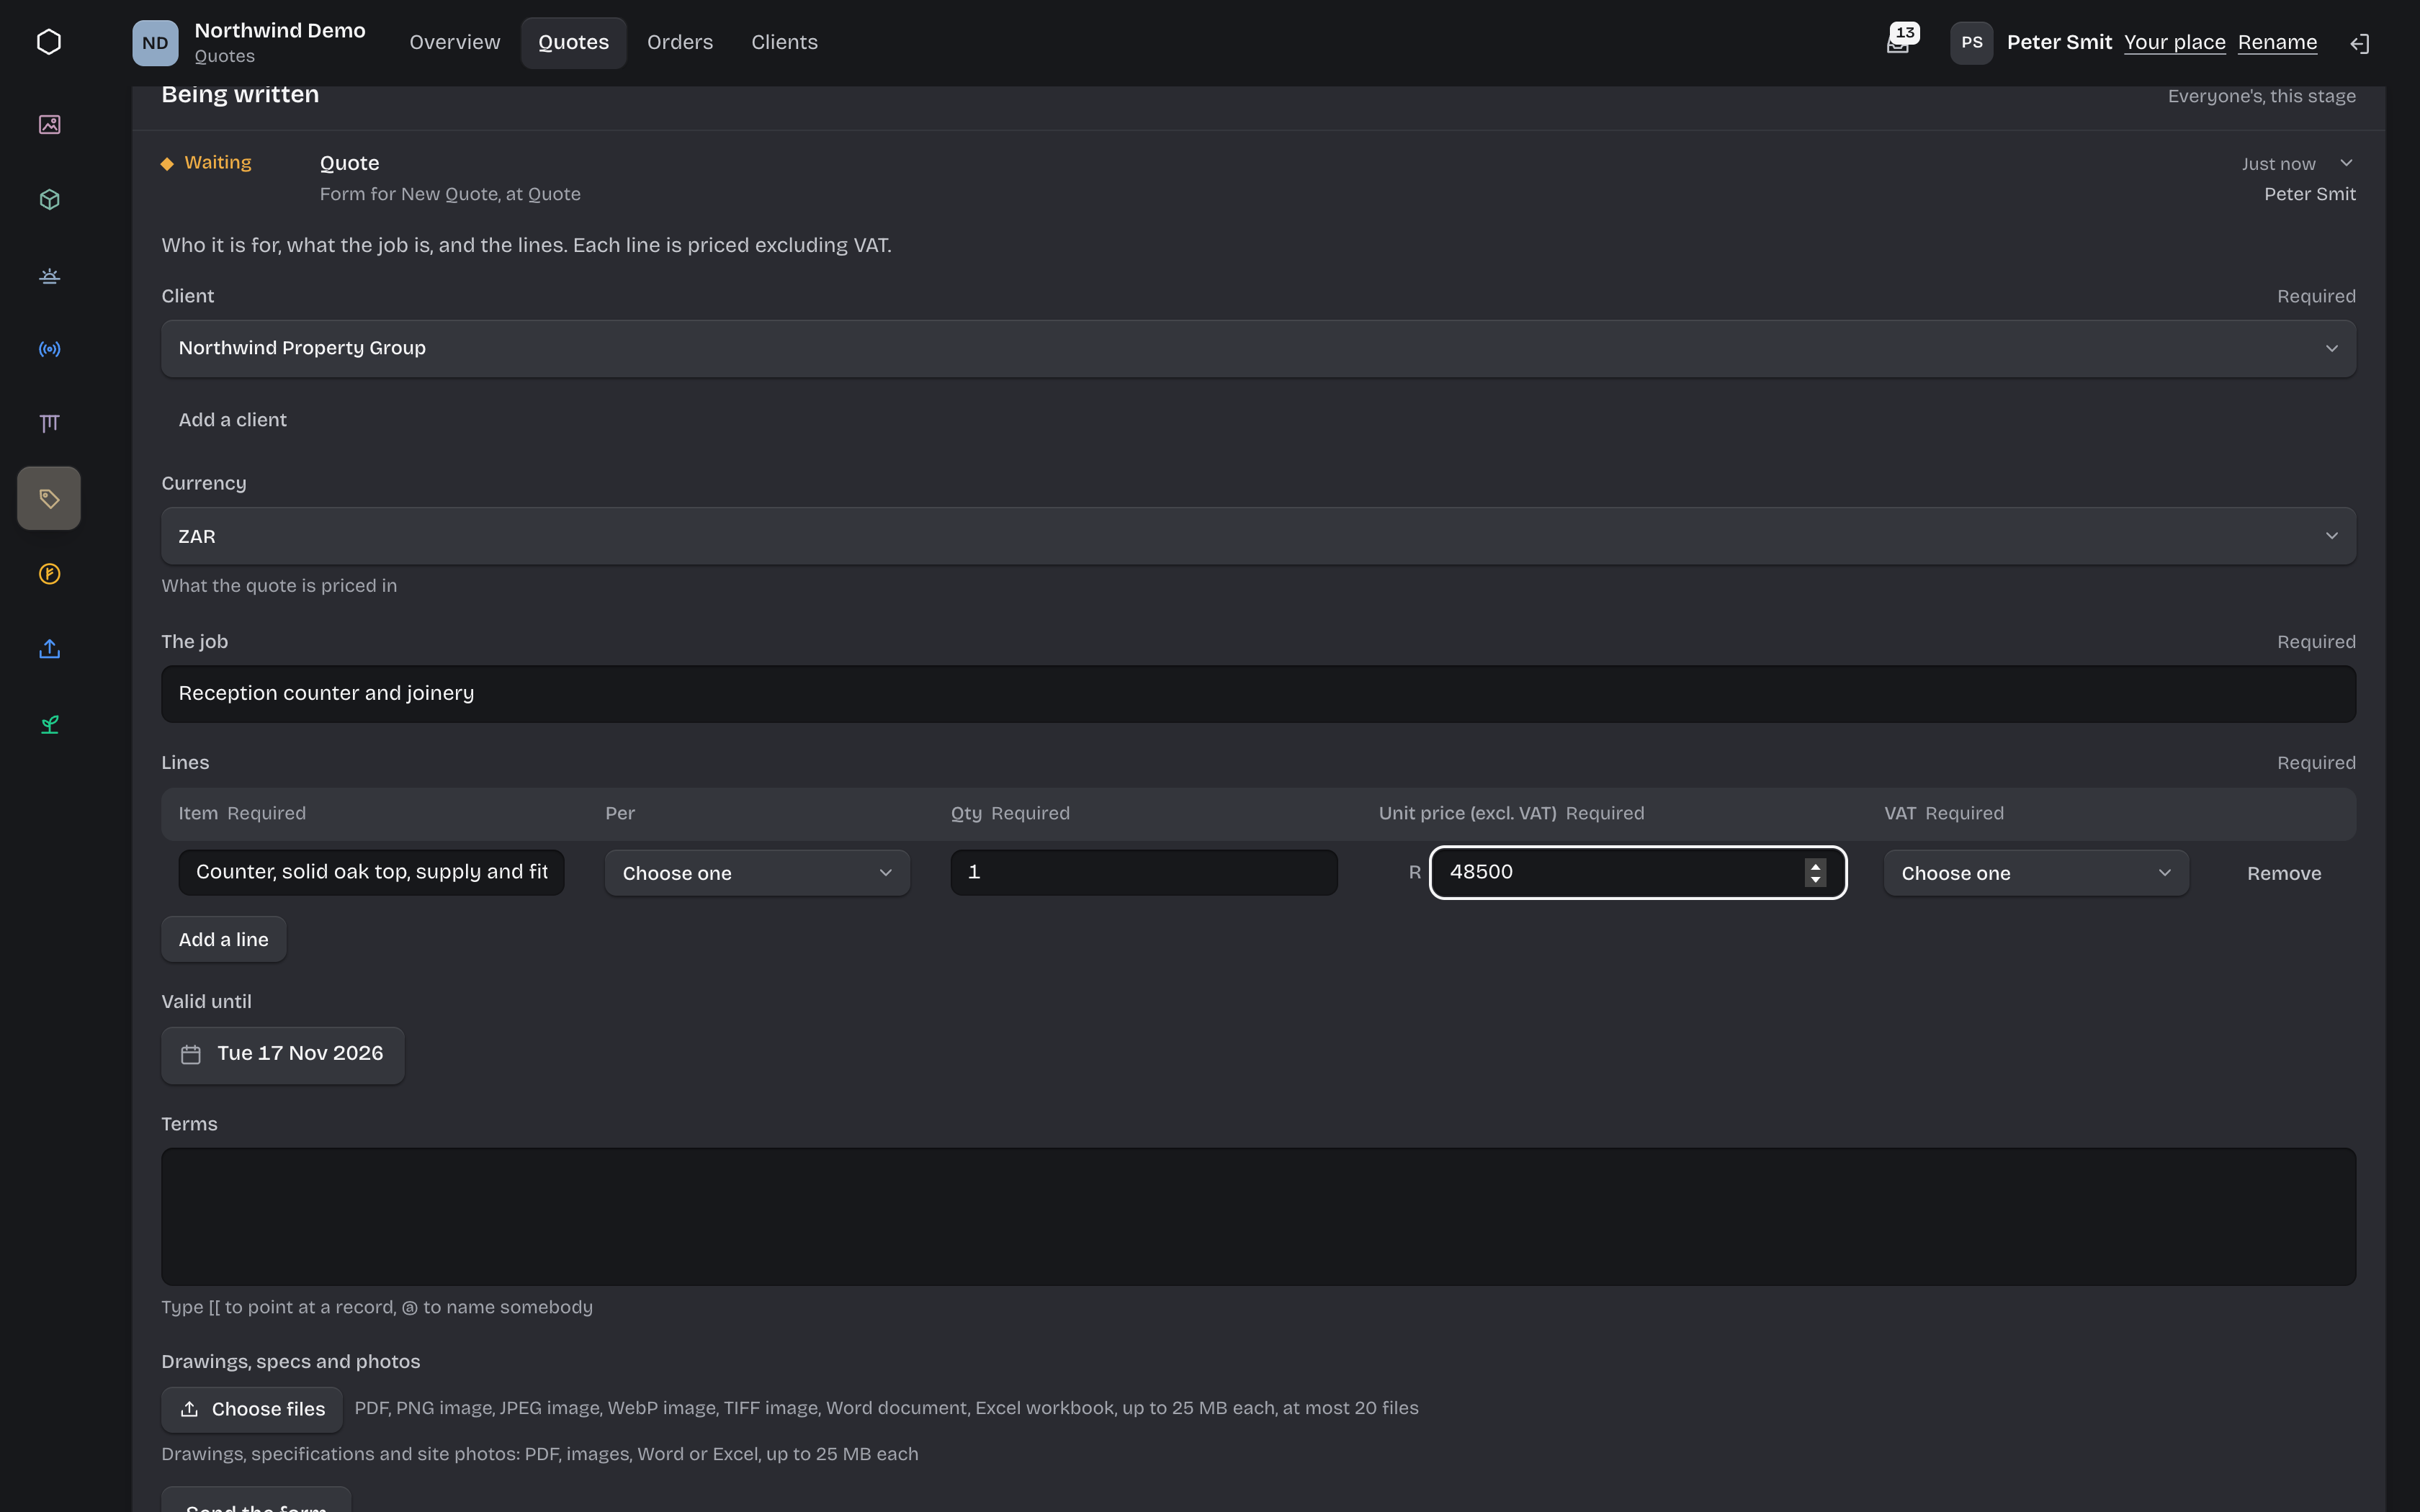
Task: Click the Add a line button
Action: tap(224, 939)
